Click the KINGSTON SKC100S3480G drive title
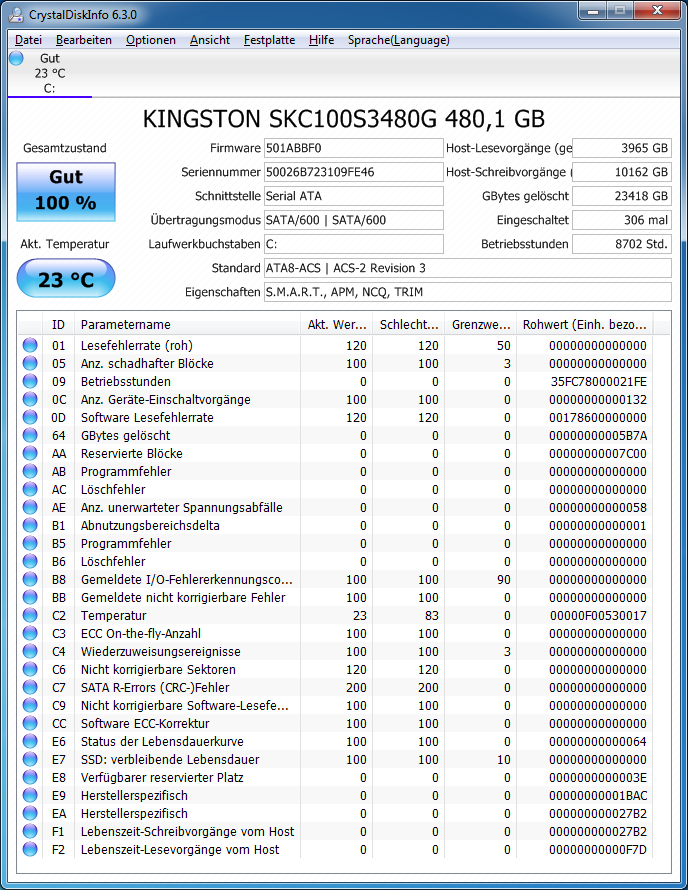691x890 pixels. 344,119
